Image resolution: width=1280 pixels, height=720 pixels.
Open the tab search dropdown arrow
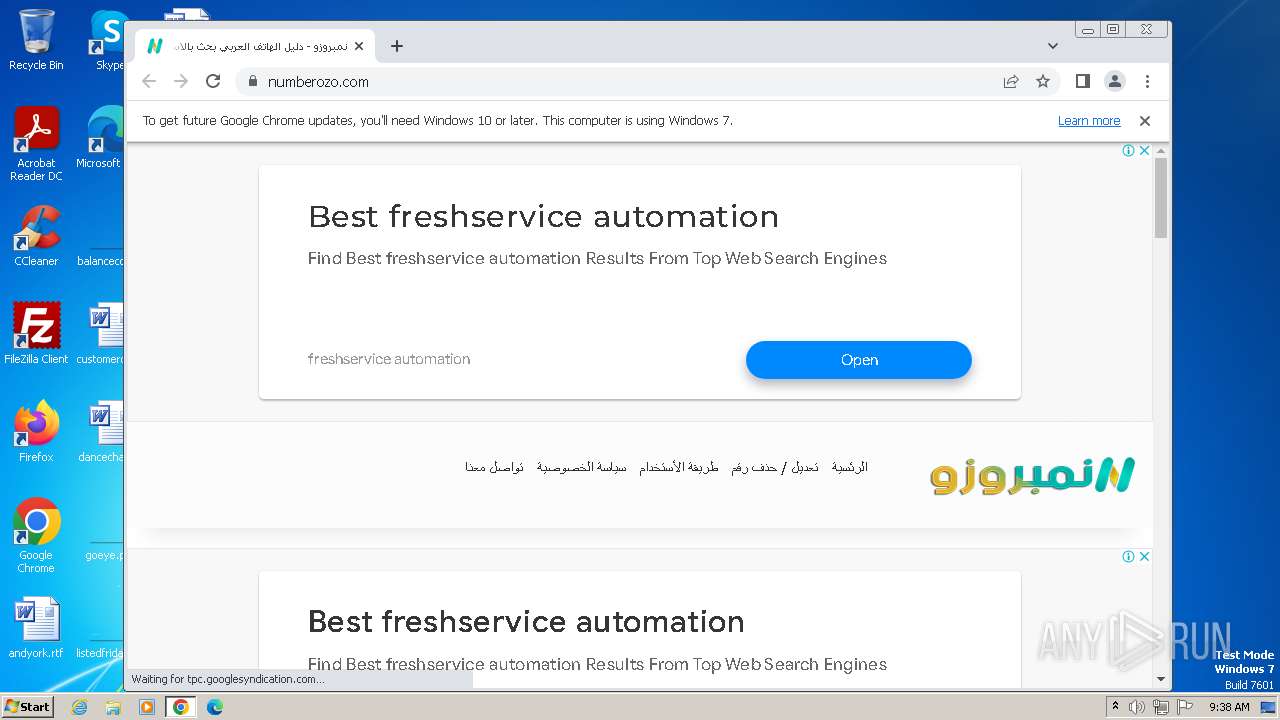pos(1052,46)
